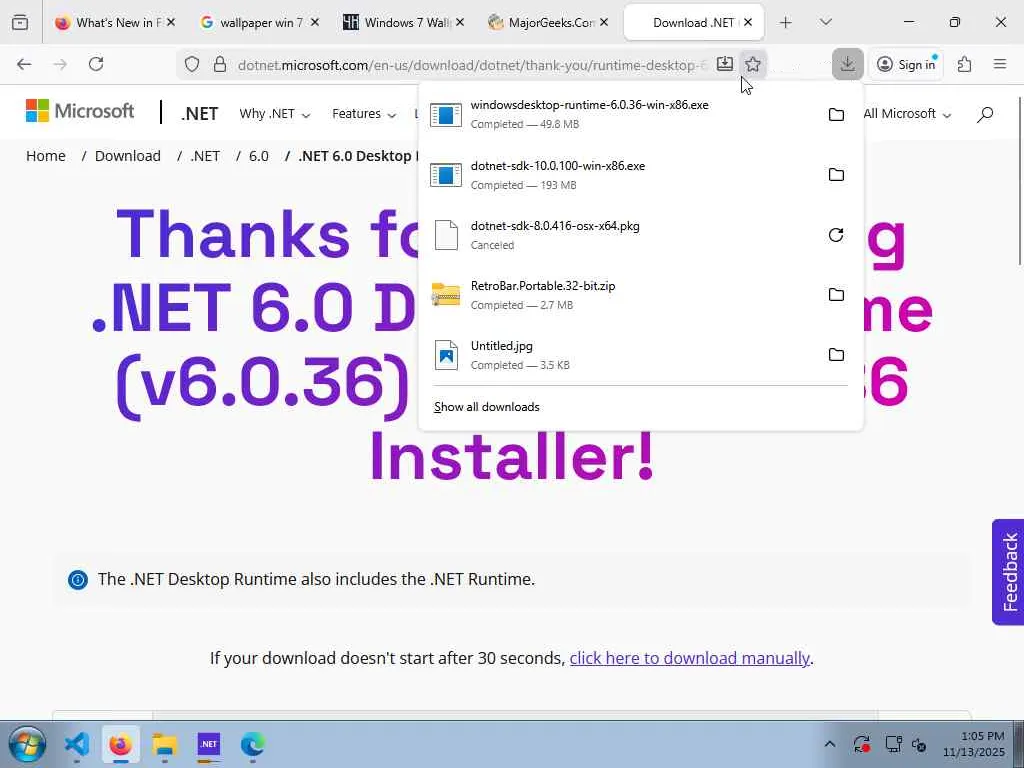Click the muted volume tray icon

coord(919,744)
